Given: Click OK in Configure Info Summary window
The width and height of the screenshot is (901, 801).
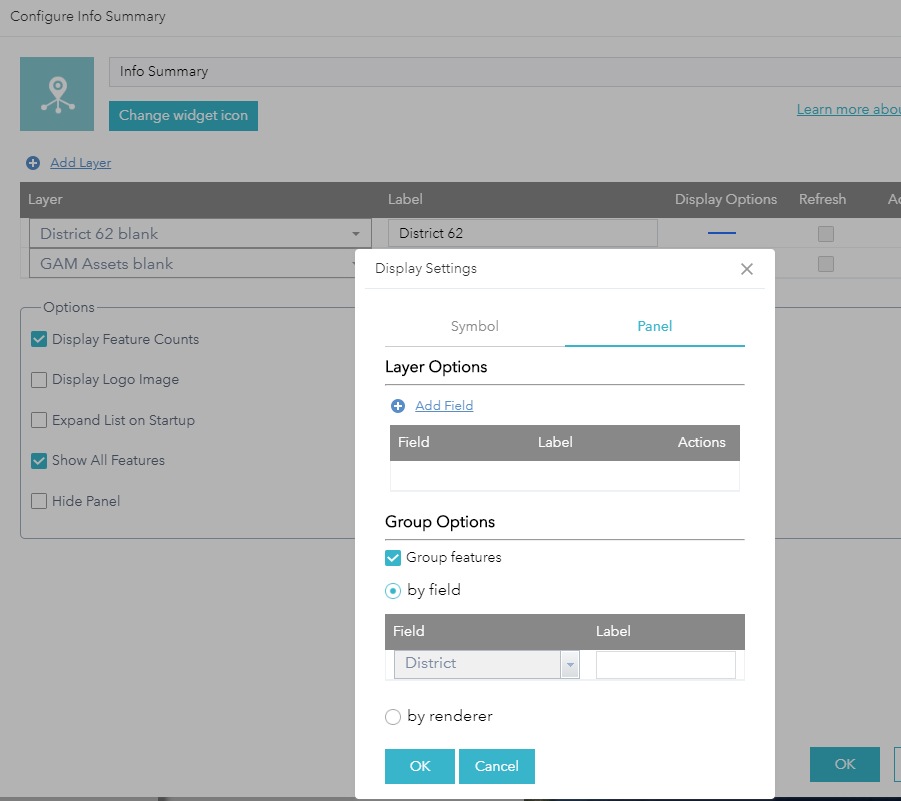Looking at the screenshot, I should pyautogui.click(x=845, y=764).
